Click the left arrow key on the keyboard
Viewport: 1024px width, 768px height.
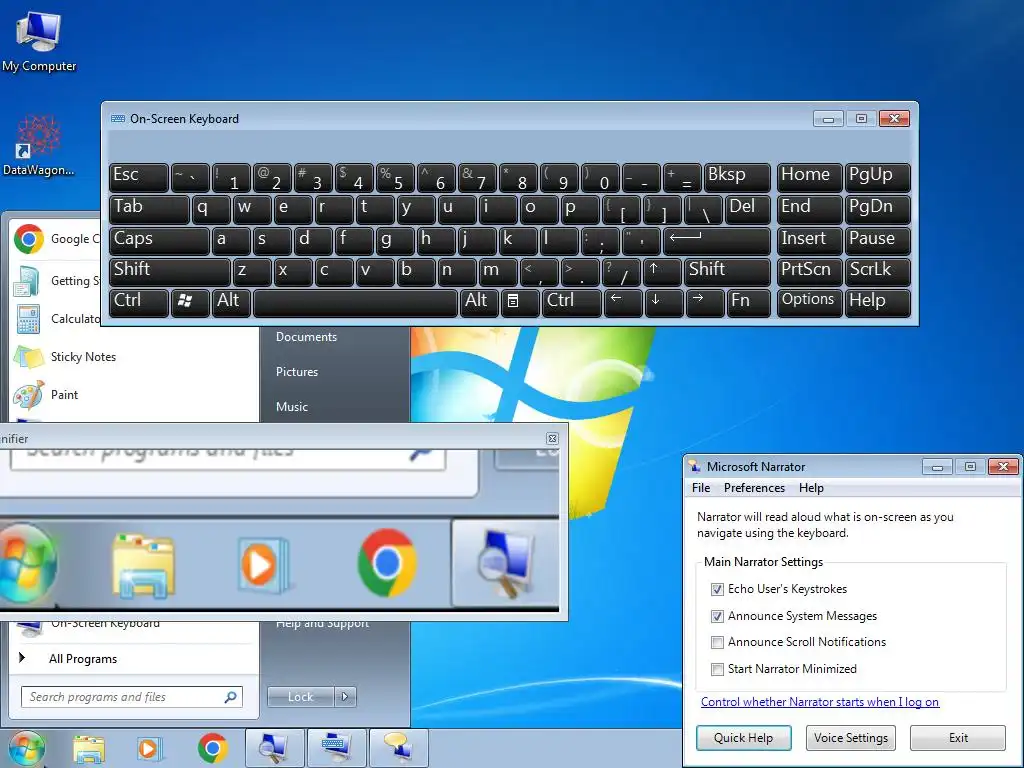pos(623,303)
